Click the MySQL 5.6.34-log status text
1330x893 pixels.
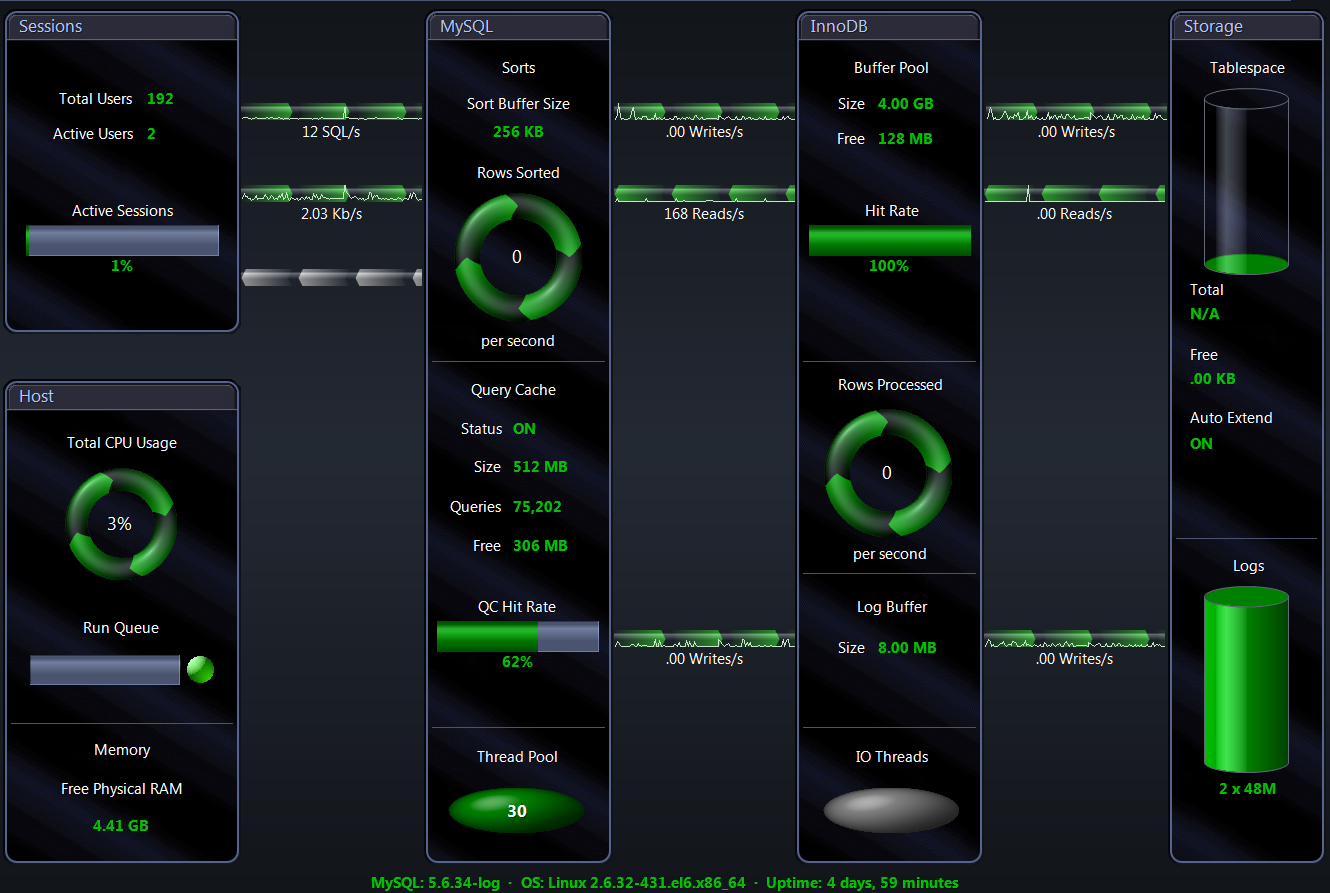(434, 883)
